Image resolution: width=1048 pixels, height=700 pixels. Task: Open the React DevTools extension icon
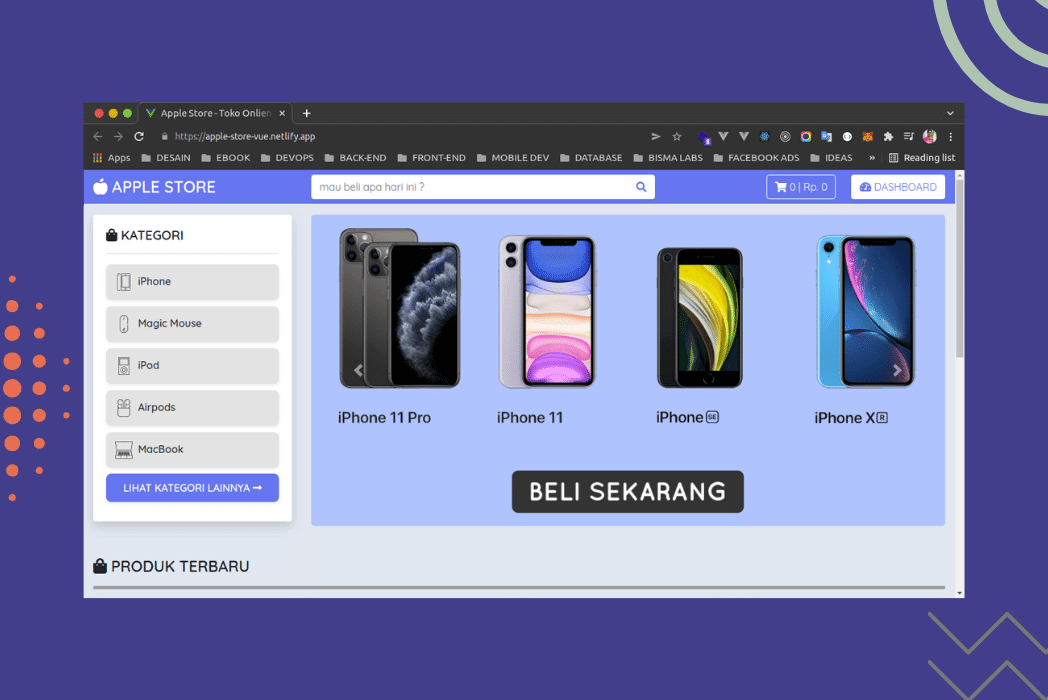(x=765, y=136)
